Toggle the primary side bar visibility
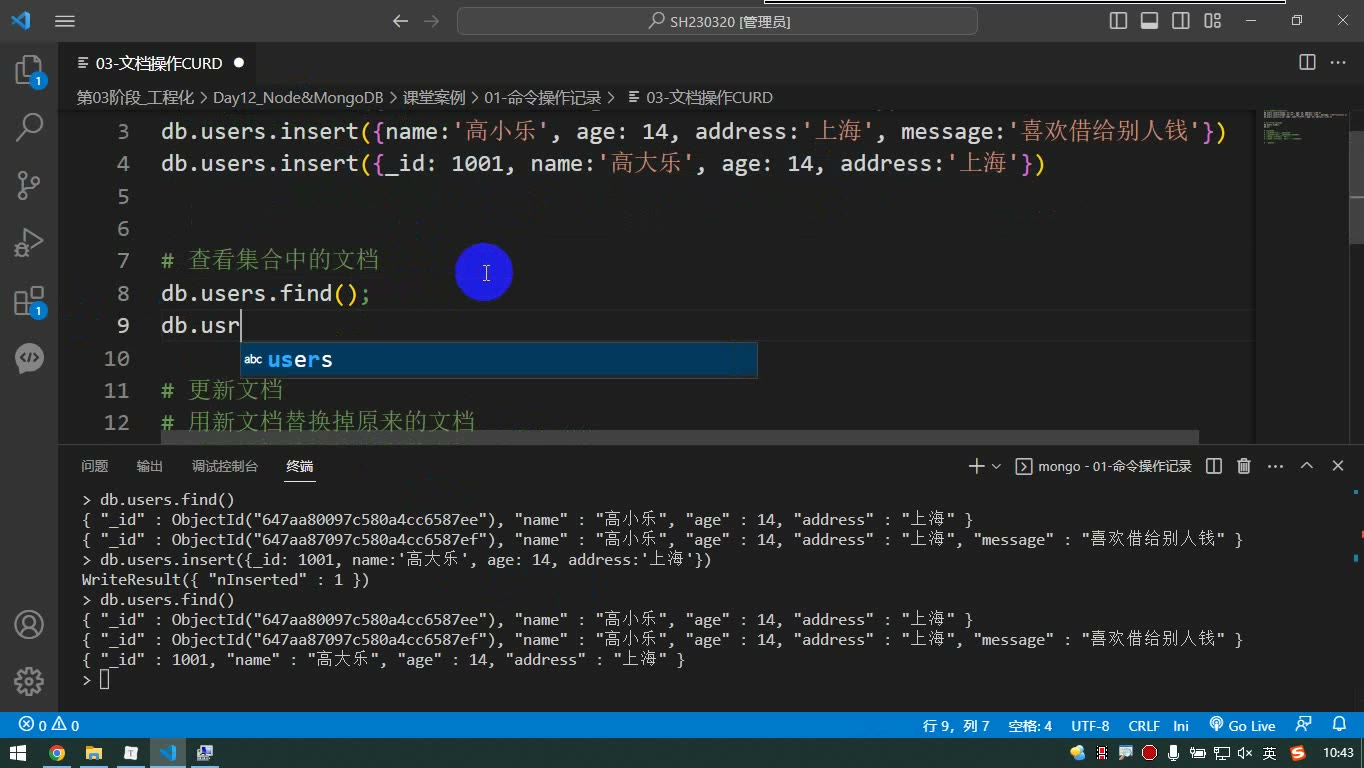Image resolution: width=1364 pixels, height=768 pixels. (x=1119, y=21)
